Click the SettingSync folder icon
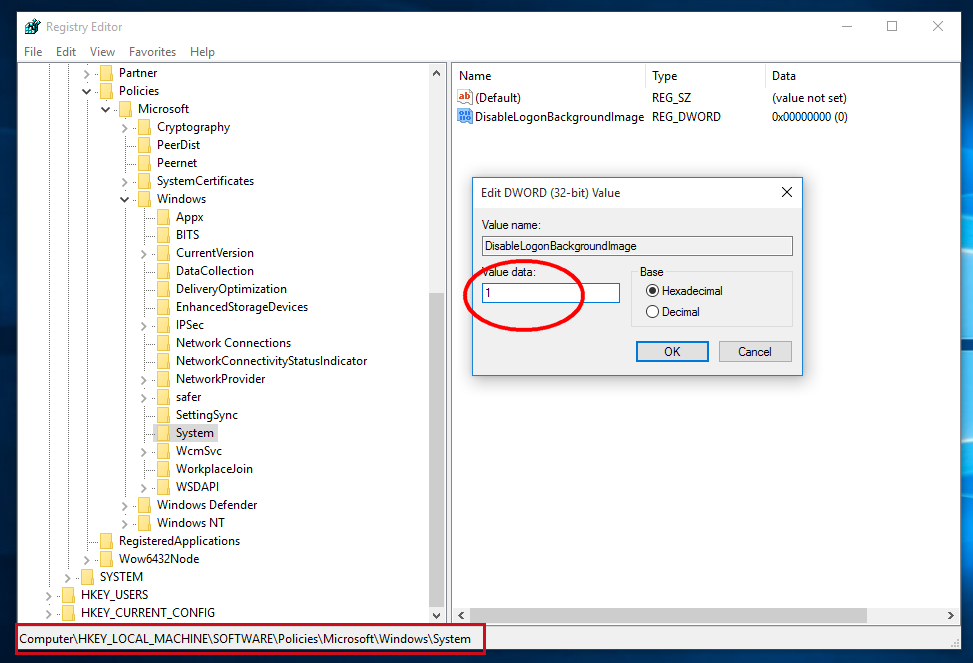 (163, 415)
